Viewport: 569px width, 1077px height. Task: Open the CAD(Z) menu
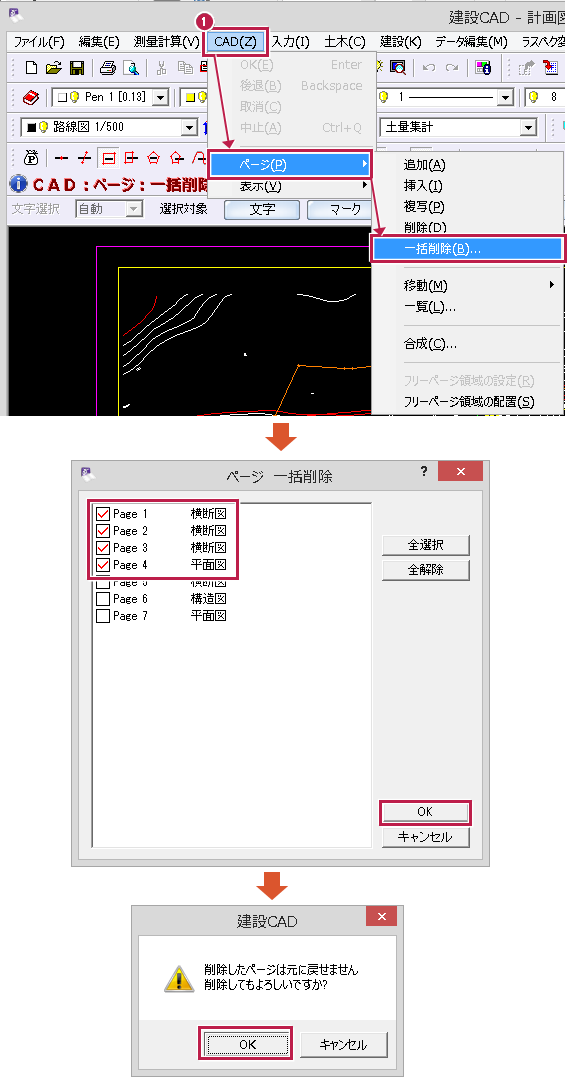tap(235, 42)
